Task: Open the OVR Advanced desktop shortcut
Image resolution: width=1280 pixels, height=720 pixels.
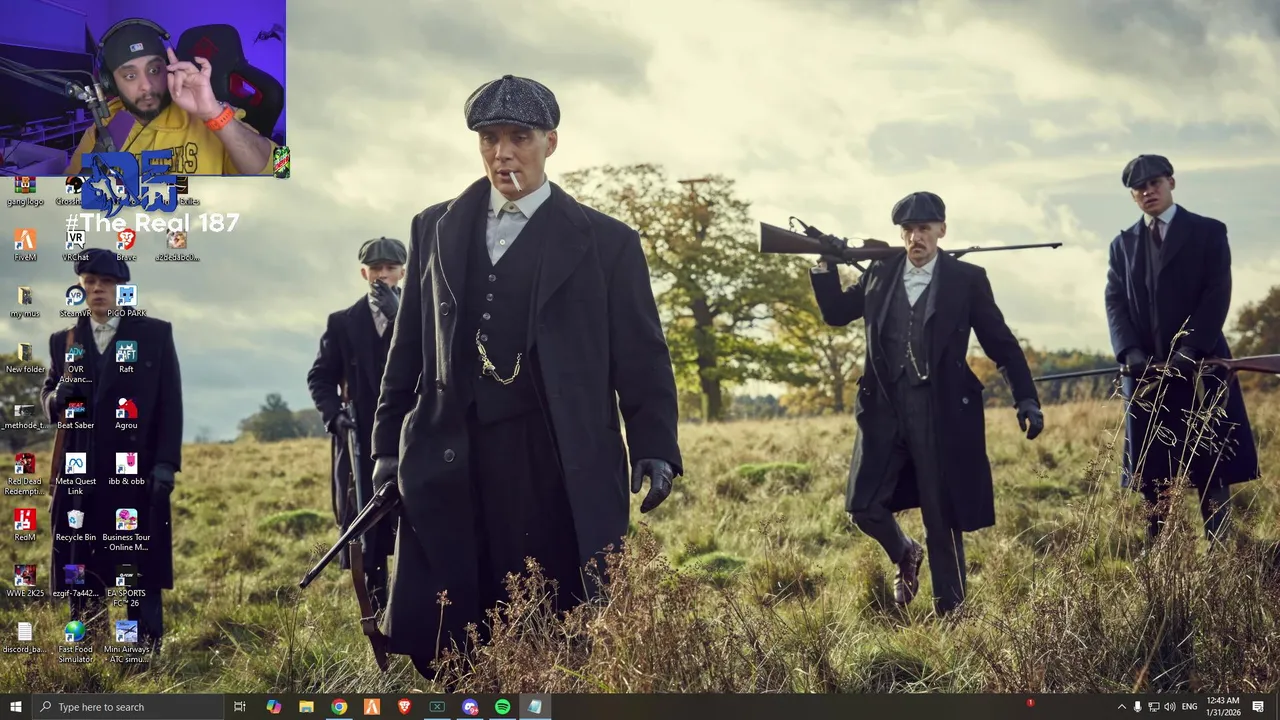Action: [x=75, y=362]
